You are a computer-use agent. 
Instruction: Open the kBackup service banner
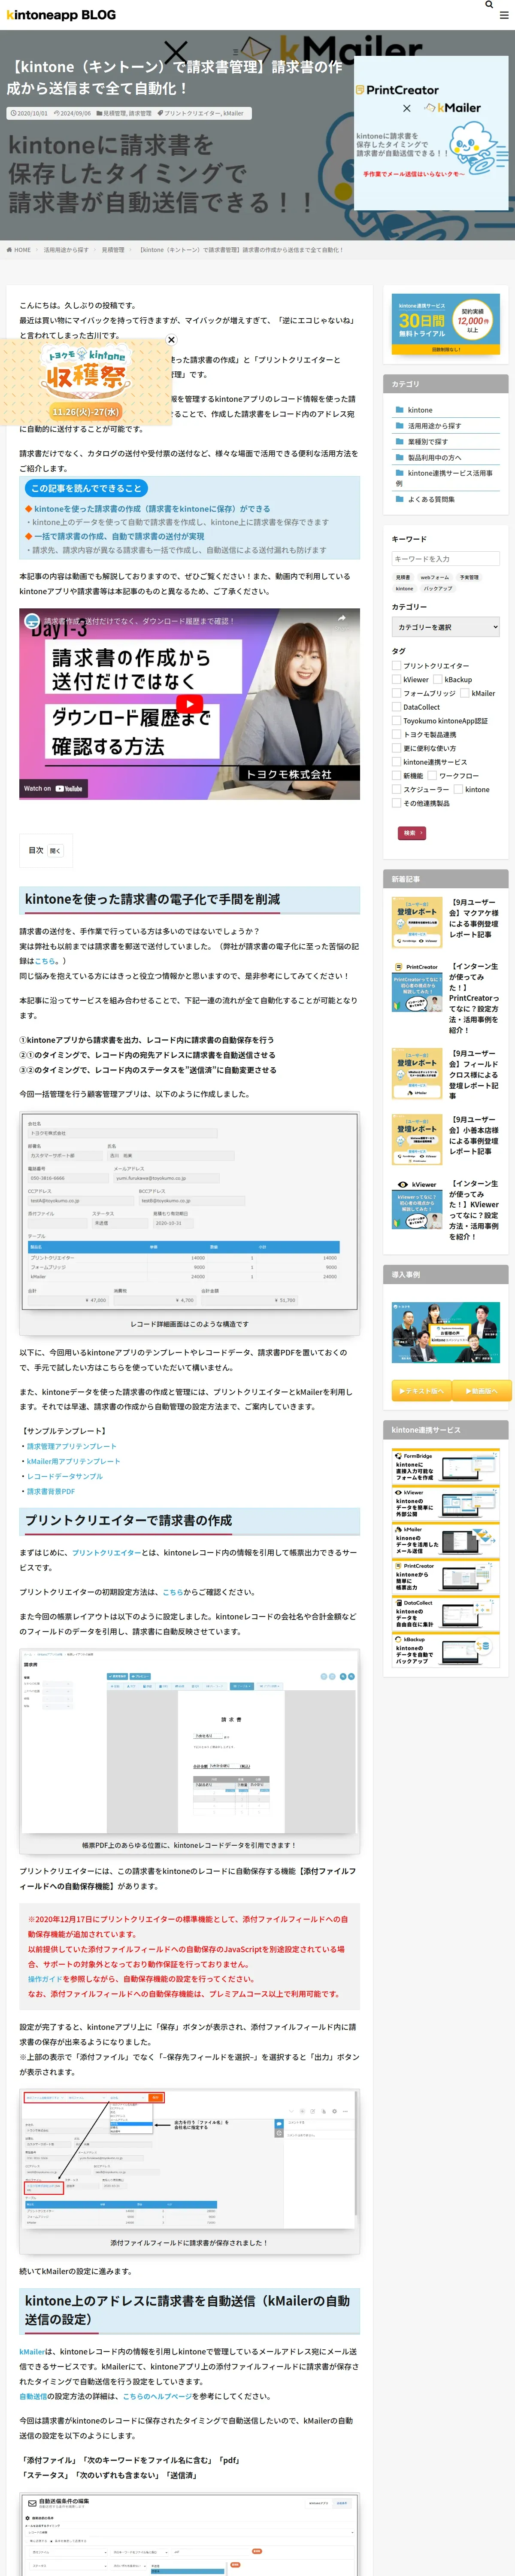pyautogui.click(x=446, y=1651)
